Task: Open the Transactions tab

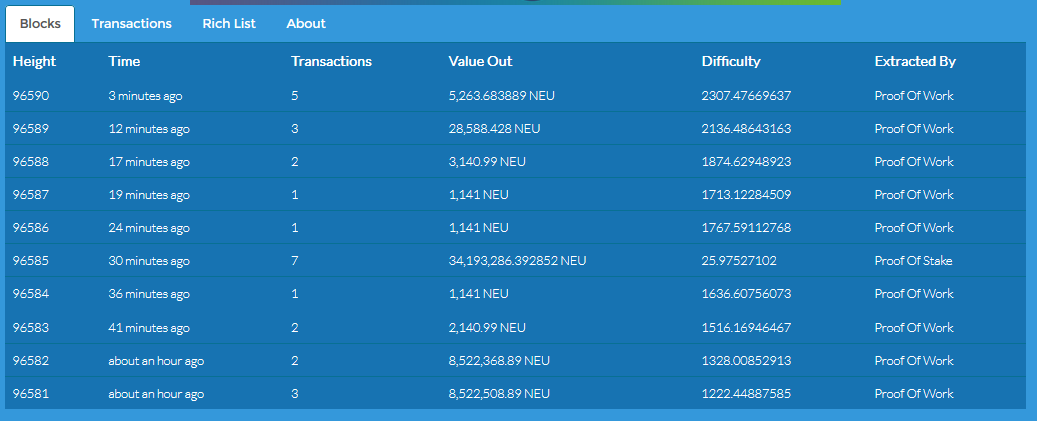Action: pos(132,24)
